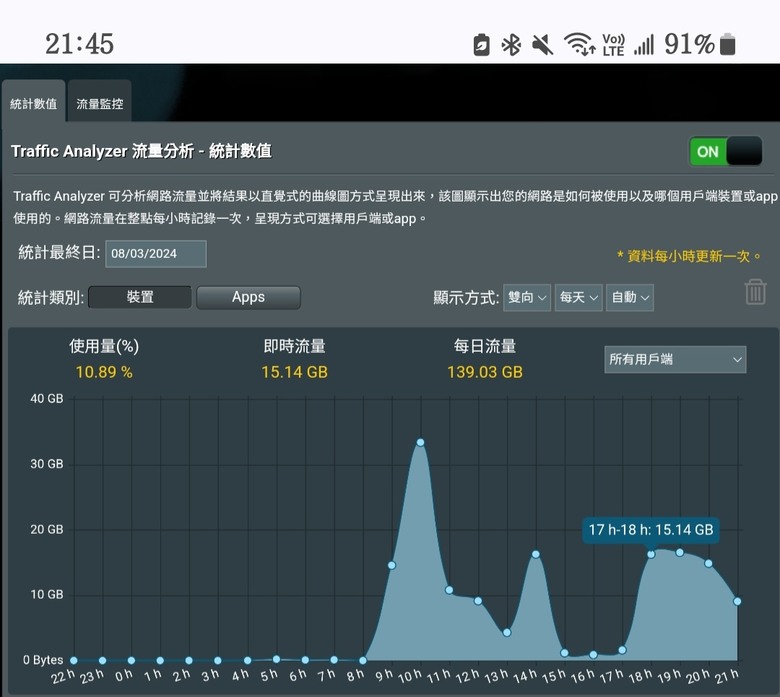Tap the muted sound status icon
The height and width of the screenshot is (697, 780).
click(x=542, y=45)
